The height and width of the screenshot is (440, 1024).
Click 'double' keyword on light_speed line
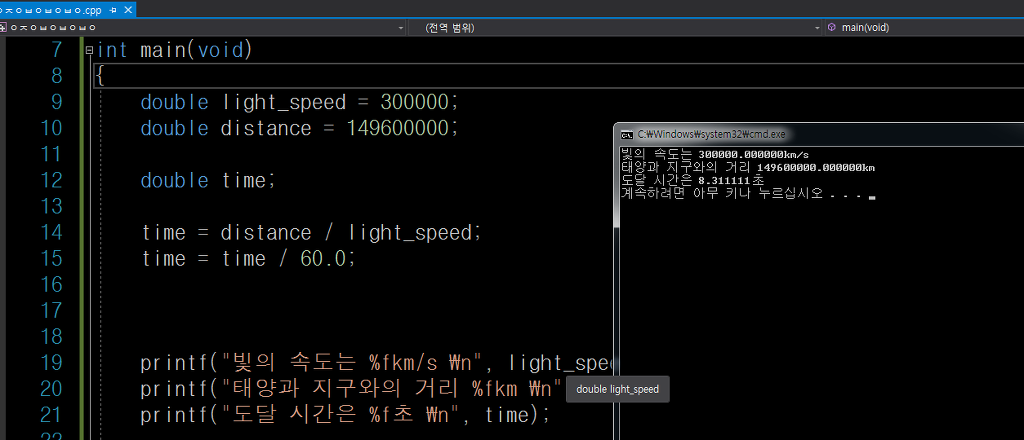coord(174,102)
